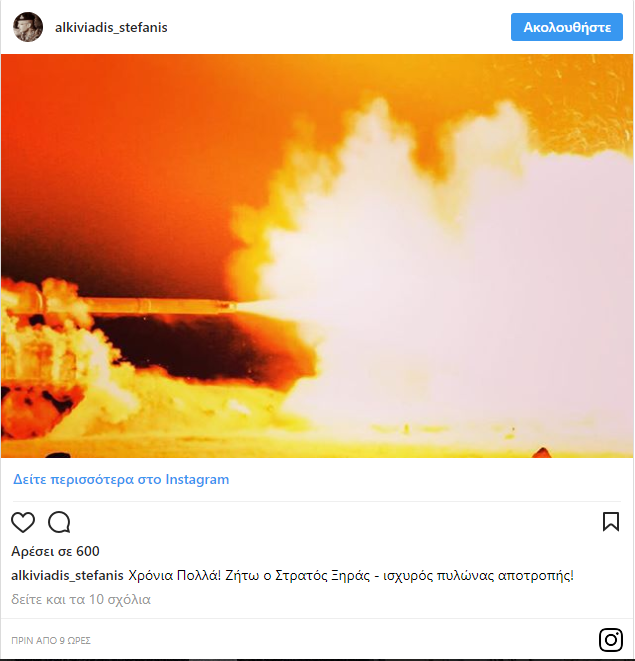Open Instagram via the camera logo icon
The width and height of the screenshot is (635, 661).
pos(611,640)
